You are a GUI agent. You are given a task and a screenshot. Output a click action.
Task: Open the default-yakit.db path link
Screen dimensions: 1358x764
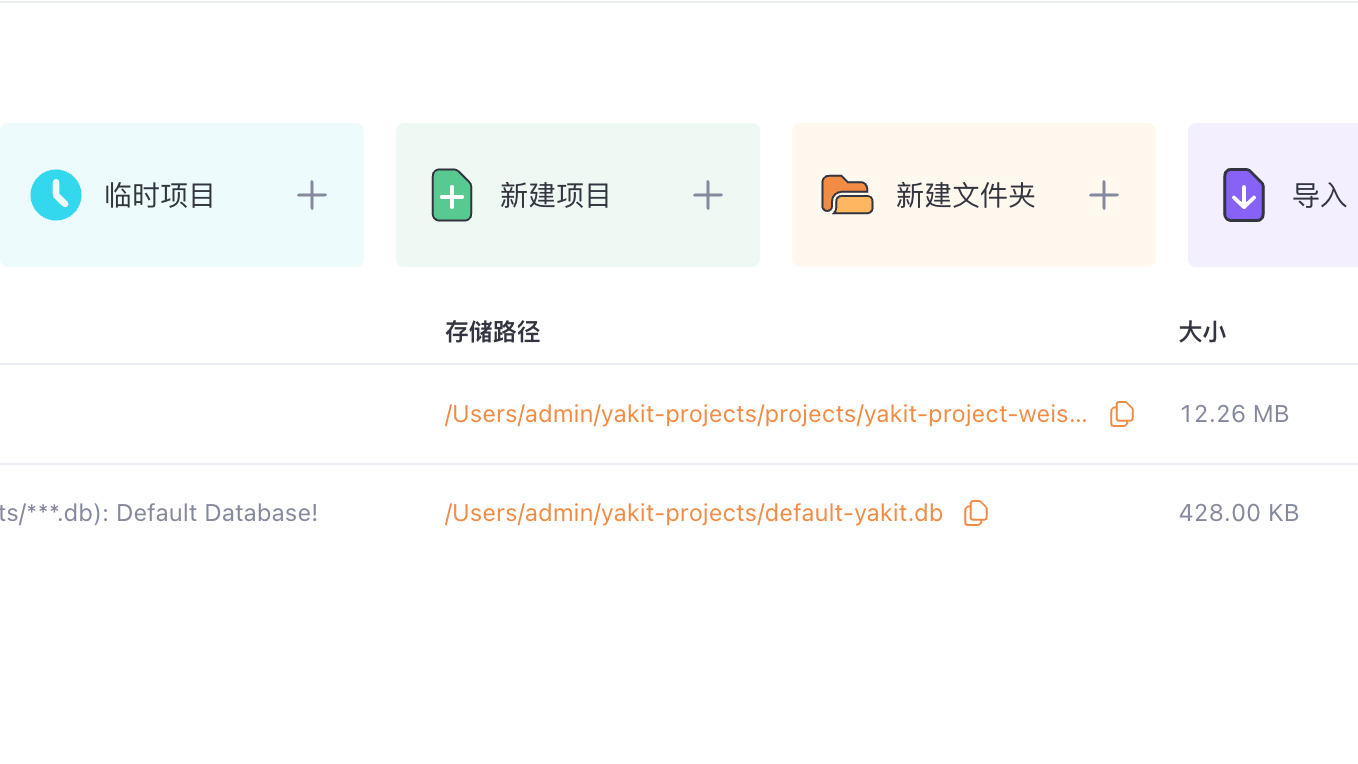(x=694, y=512)
